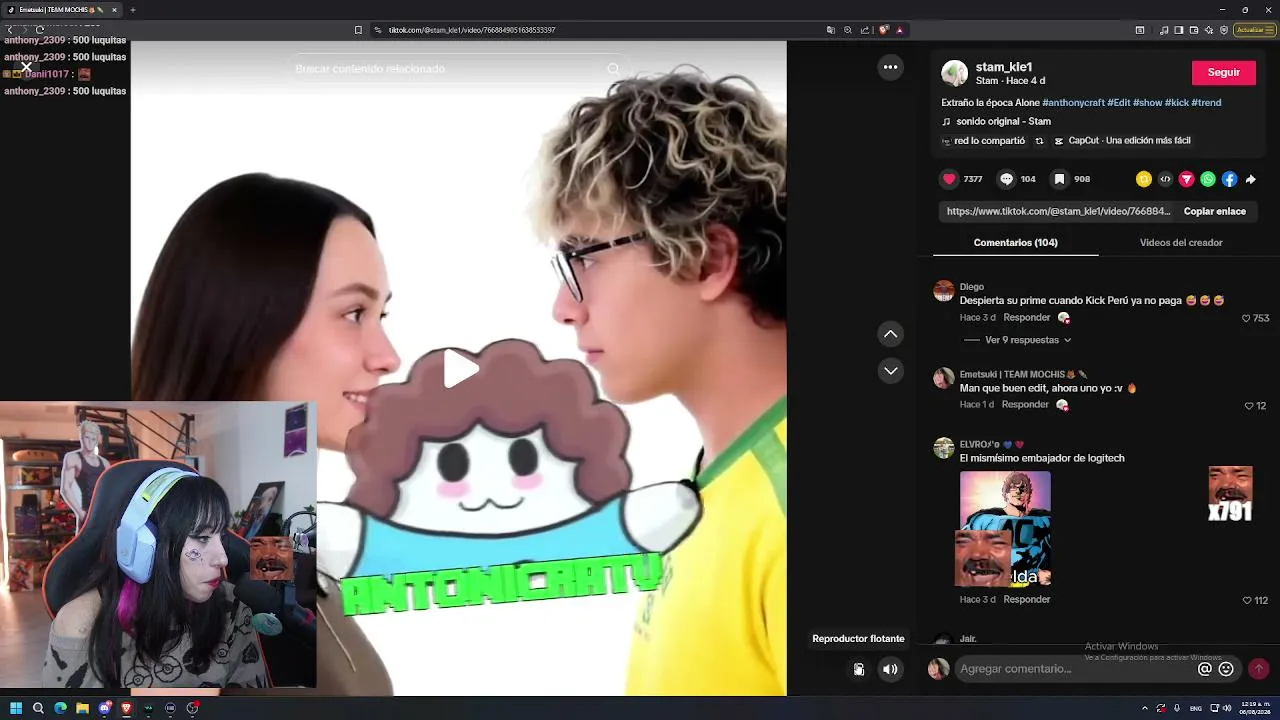Image resolution: width=1280 pixels, height=720 pixels.
Task: Insert a mention with the @ icon
Action: click(1205, 669)
